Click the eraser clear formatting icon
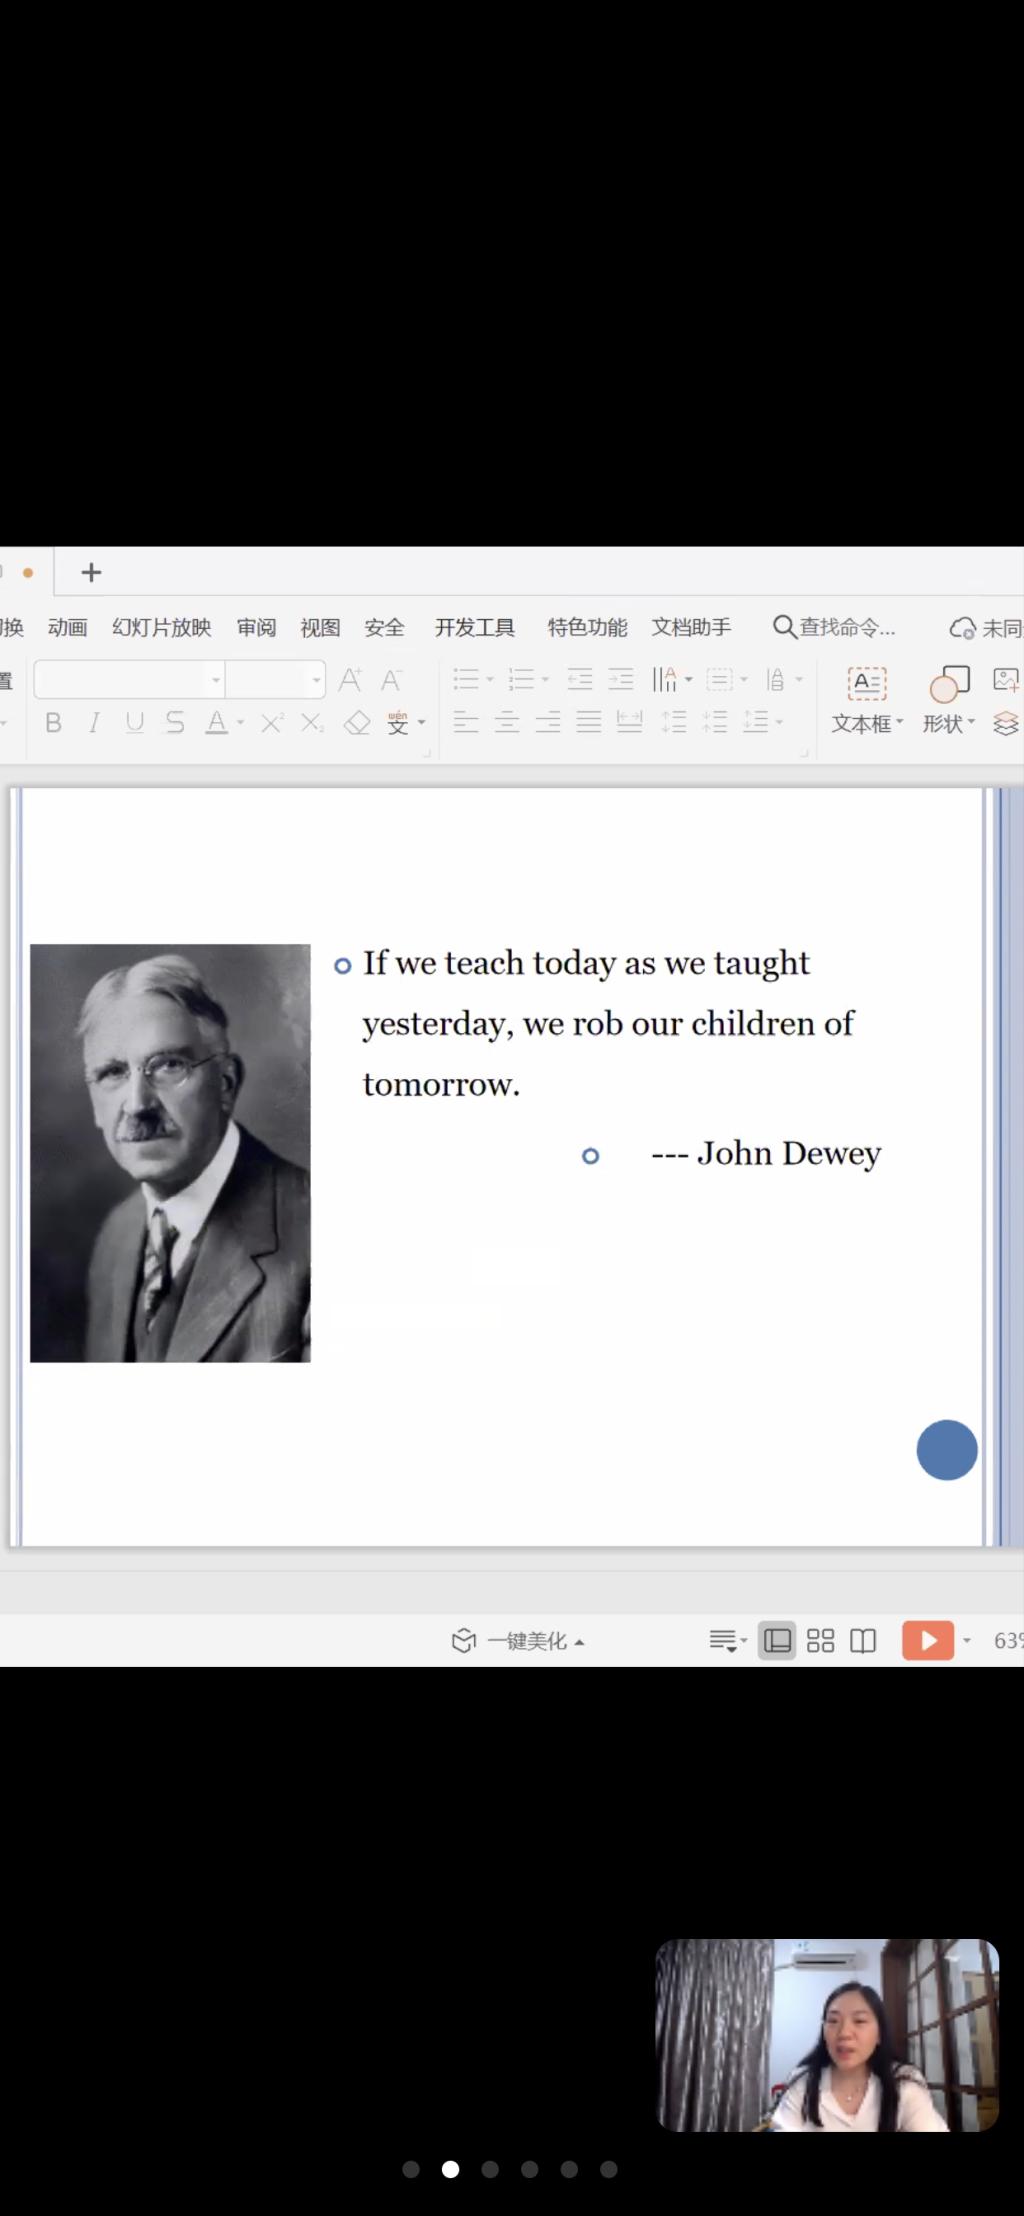Viewport: 1024px width, 2216px height. click(x=357, y=723)
